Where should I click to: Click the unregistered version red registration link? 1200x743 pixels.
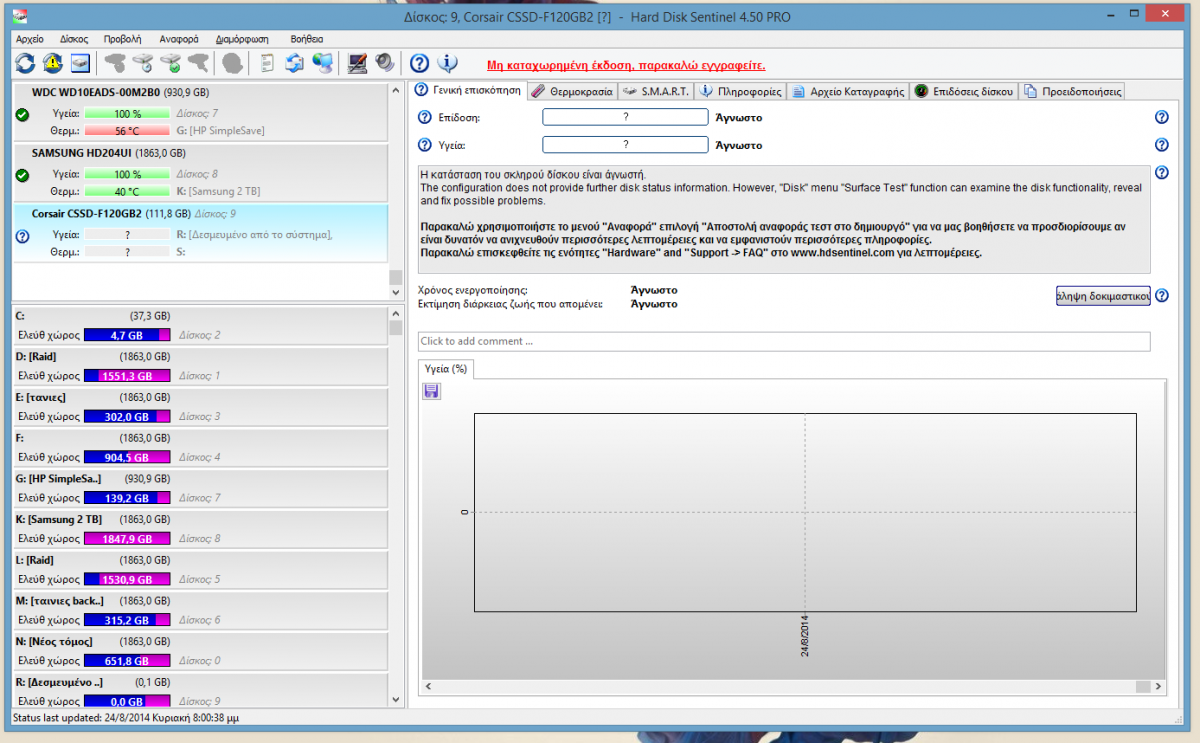click(626, 65)
